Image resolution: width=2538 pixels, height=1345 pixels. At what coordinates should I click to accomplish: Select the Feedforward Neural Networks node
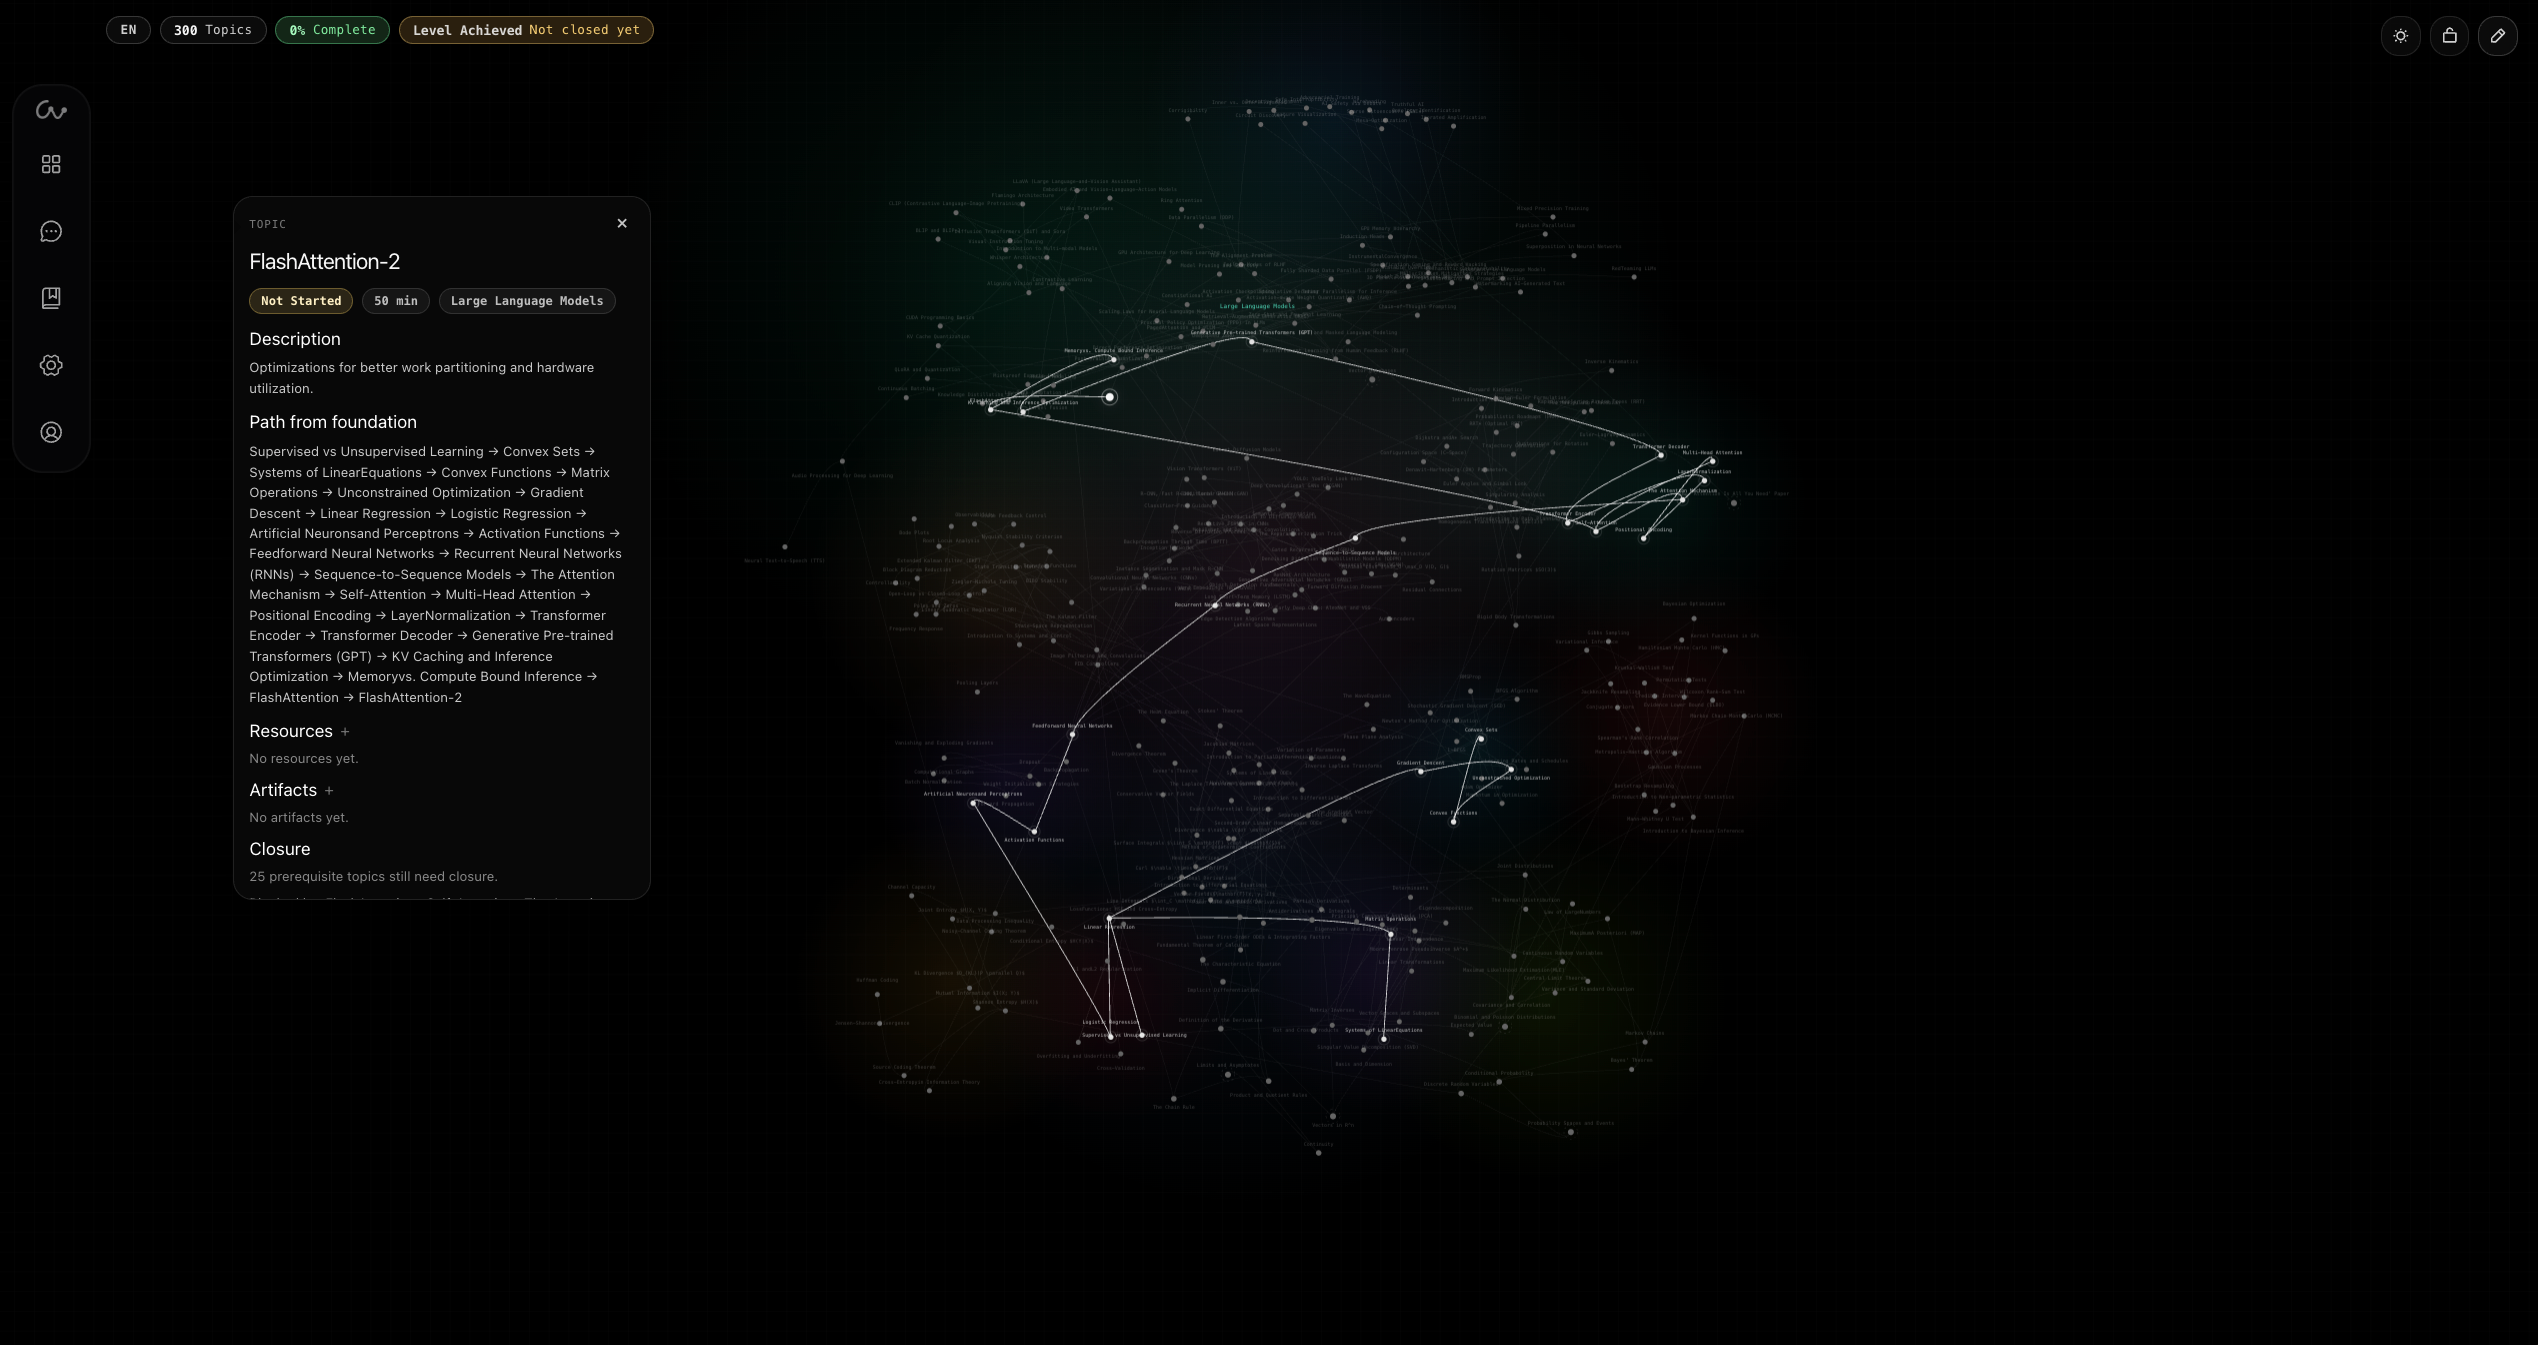[1072, 734]
